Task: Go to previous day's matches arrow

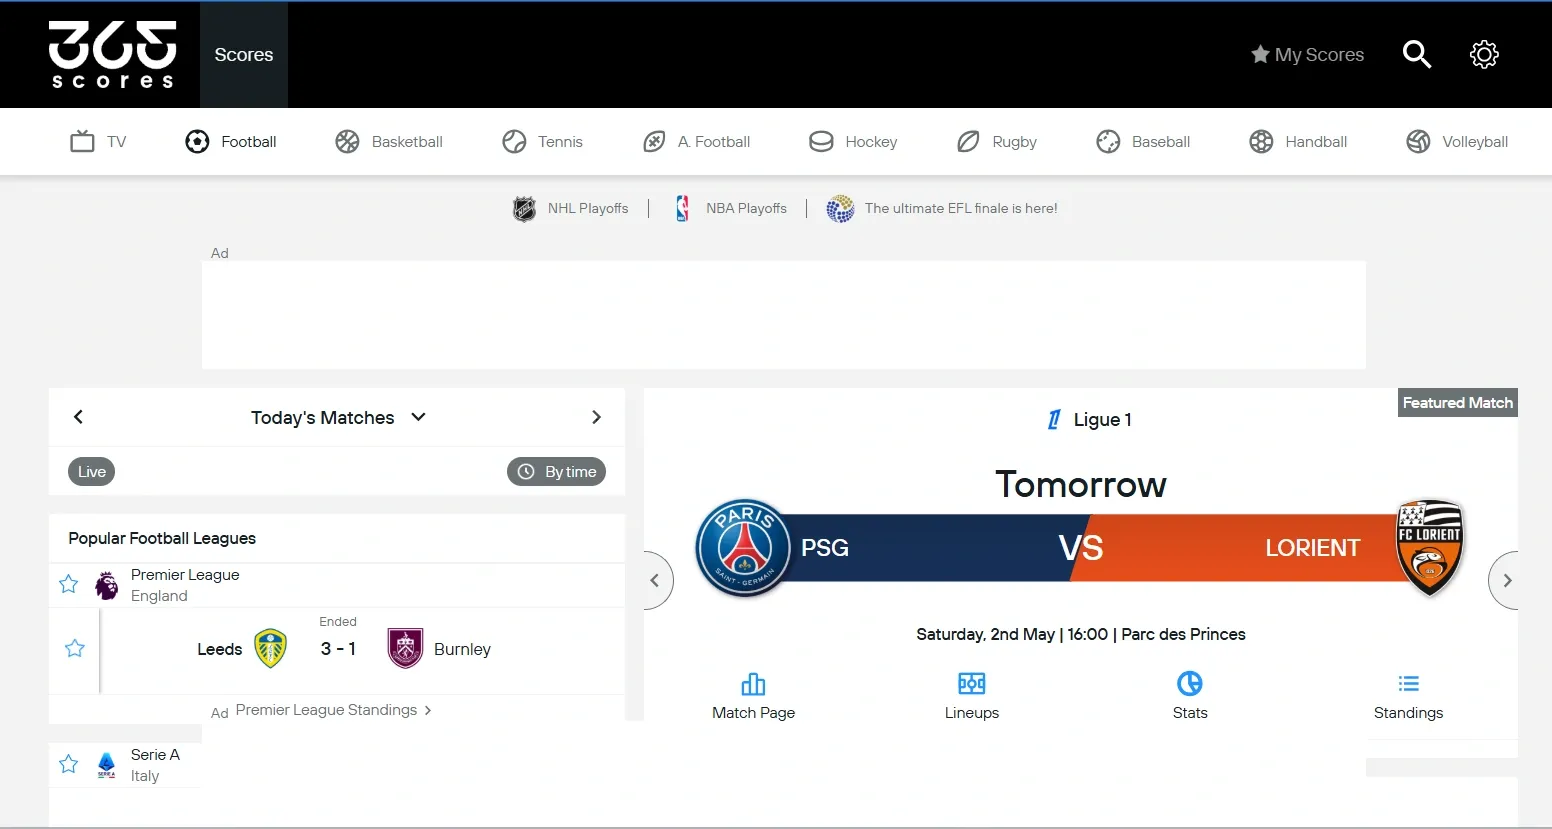Action: coord(78,417)
